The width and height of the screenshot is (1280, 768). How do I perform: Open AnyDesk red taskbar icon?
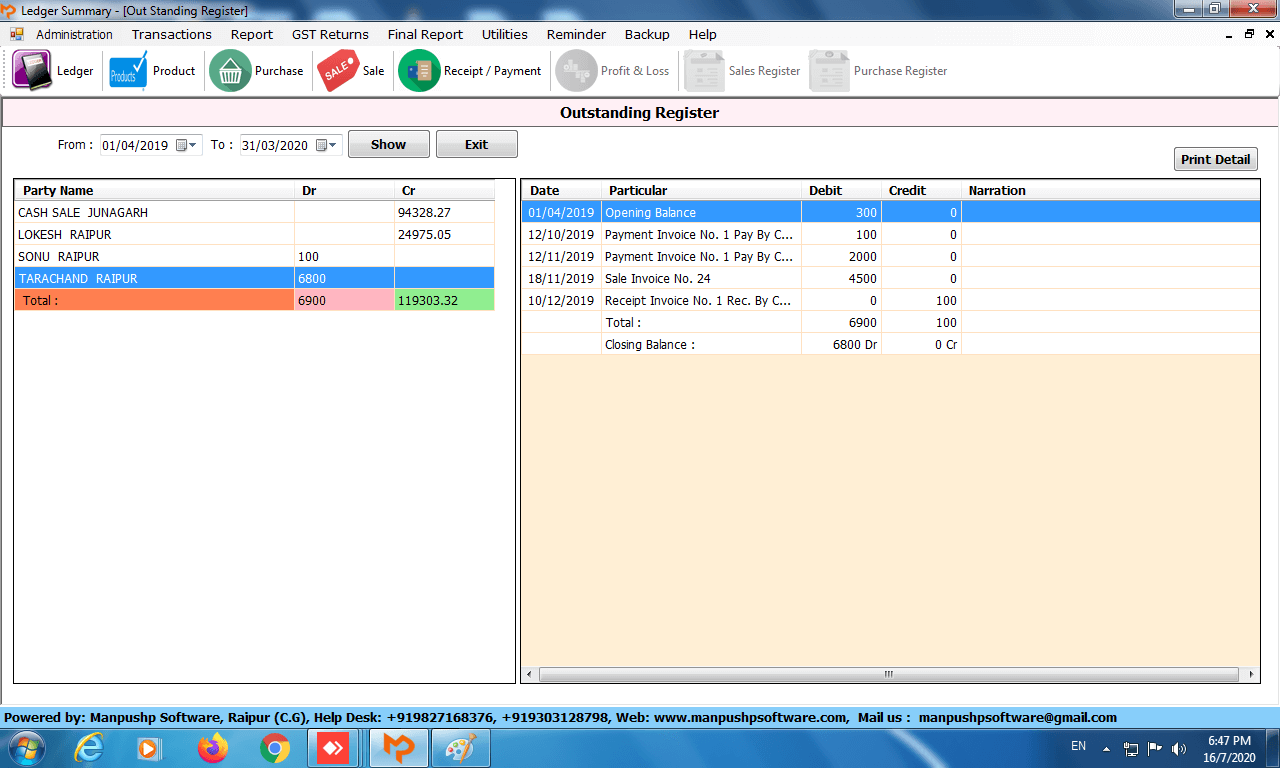(334, 748)
